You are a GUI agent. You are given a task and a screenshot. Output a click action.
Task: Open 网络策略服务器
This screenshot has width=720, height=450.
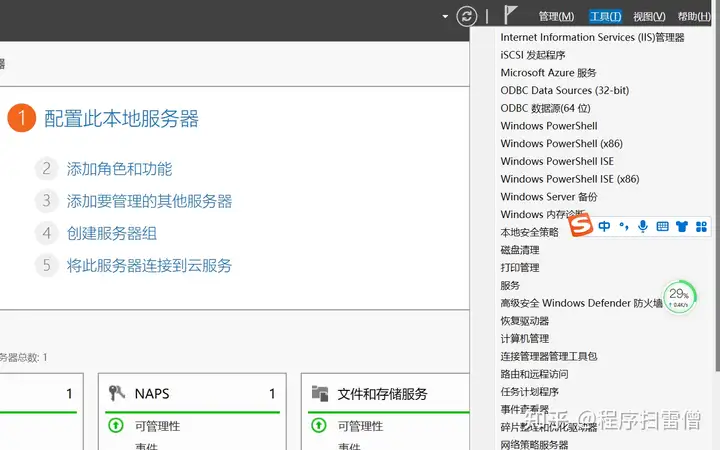pyautogui.click(x=534, y=444)
